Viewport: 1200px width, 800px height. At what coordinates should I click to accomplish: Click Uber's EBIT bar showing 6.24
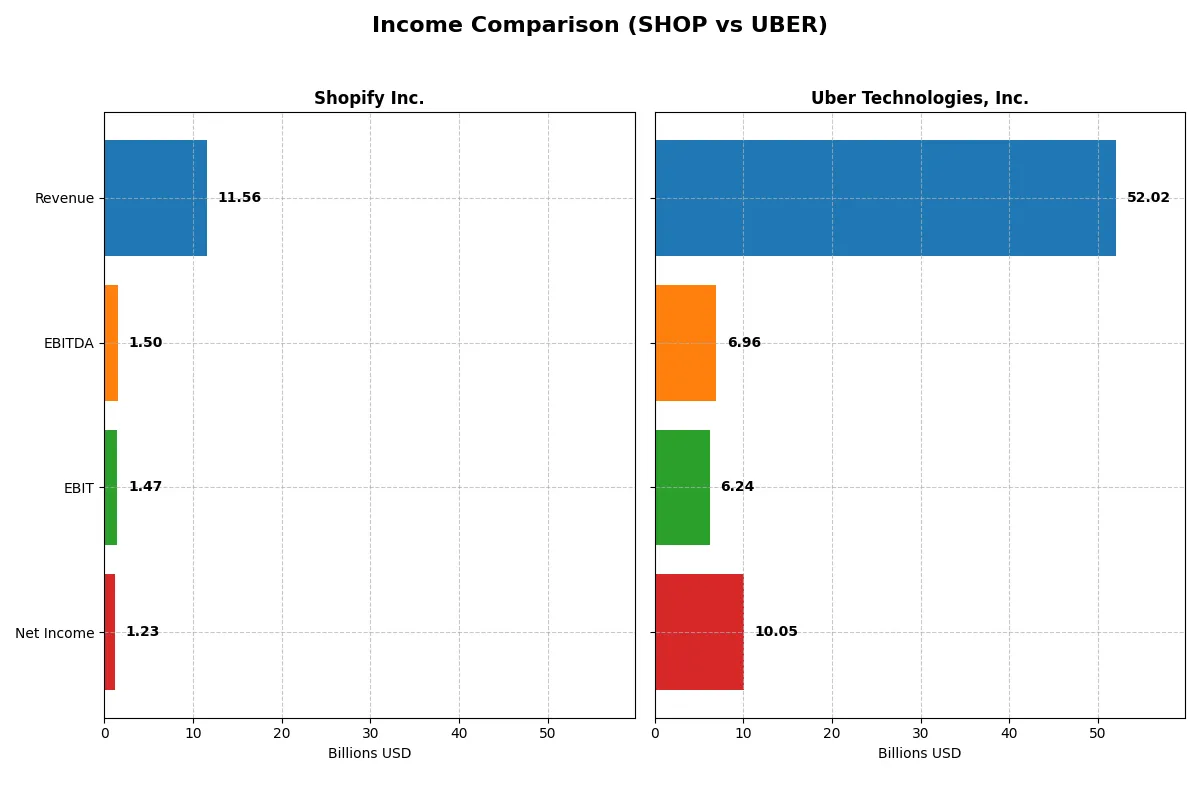click(x=681, y=487)
